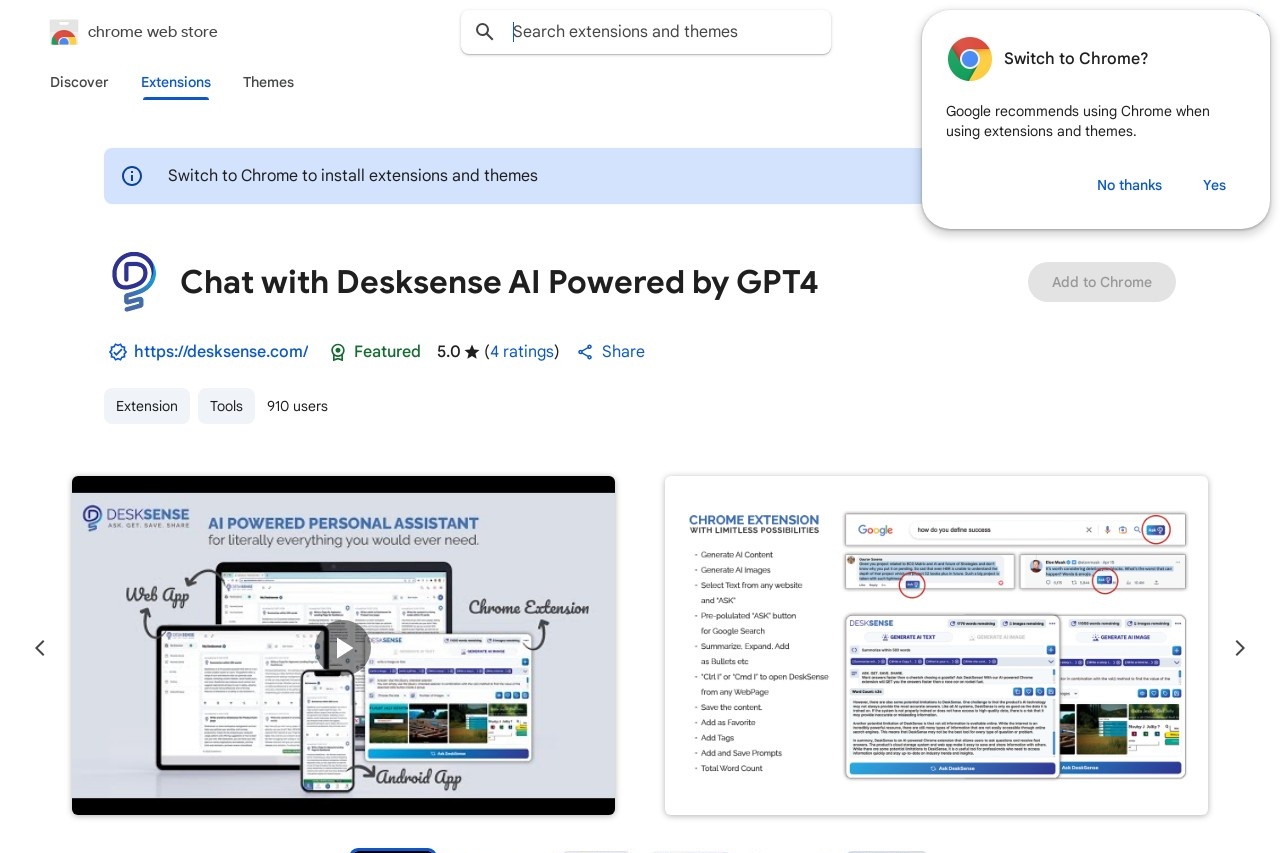Switch to the Themes tab
1280x853 pixels.
pyautogui.click(x=268, y=82)
